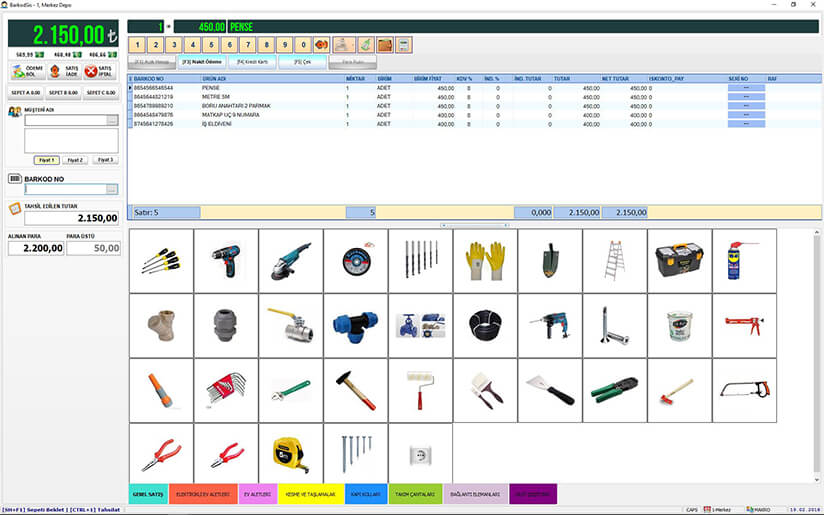Click the Satış İptal cancel icon button
This screenshot has width=824, height=515.
98,71
